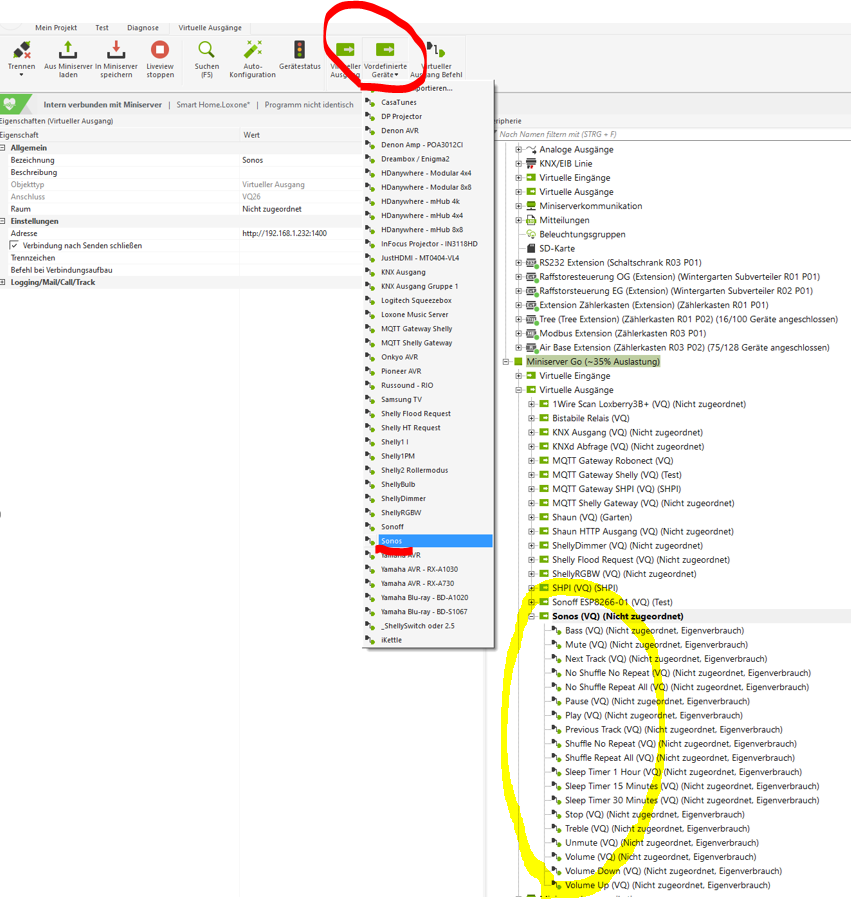Collapse Miniserver Go tree node

click(x=506, y=362)
